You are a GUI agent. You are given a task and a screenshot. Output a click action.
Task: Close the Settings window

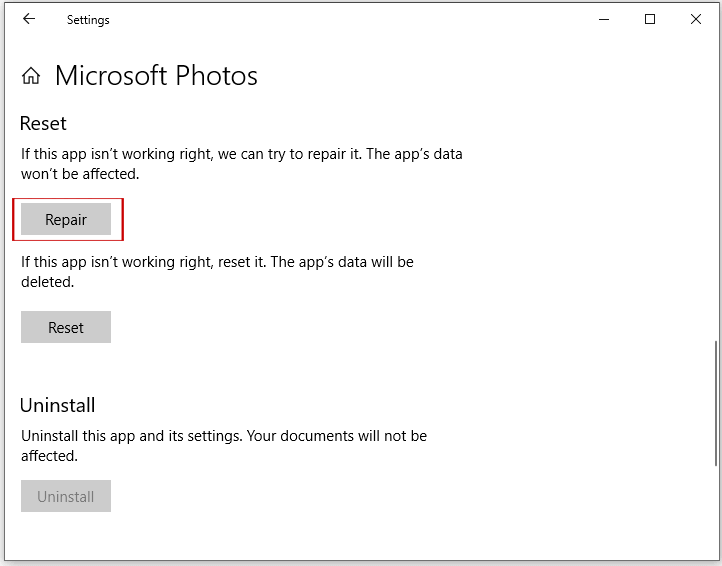tap(696, 19)
